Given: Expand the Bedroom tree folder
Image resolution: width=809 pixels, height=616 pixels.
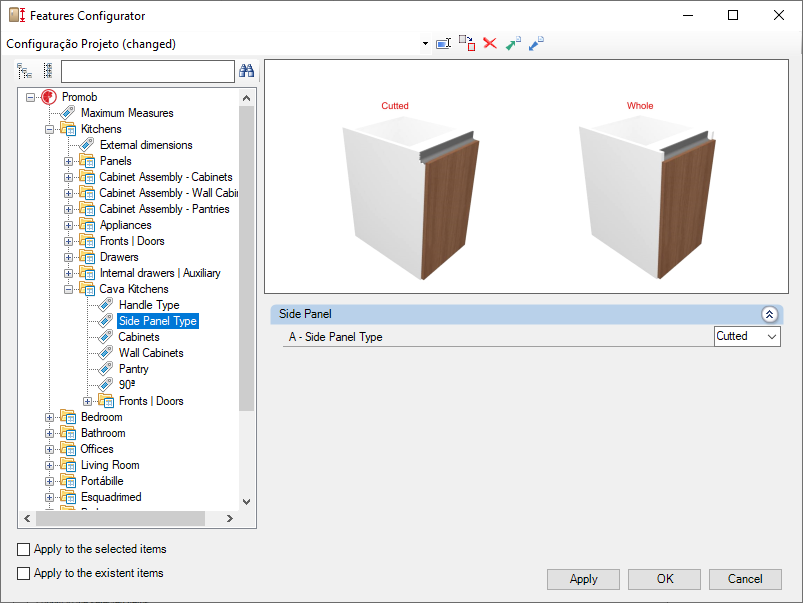Looking at the screenshot, I should [49, 418].
